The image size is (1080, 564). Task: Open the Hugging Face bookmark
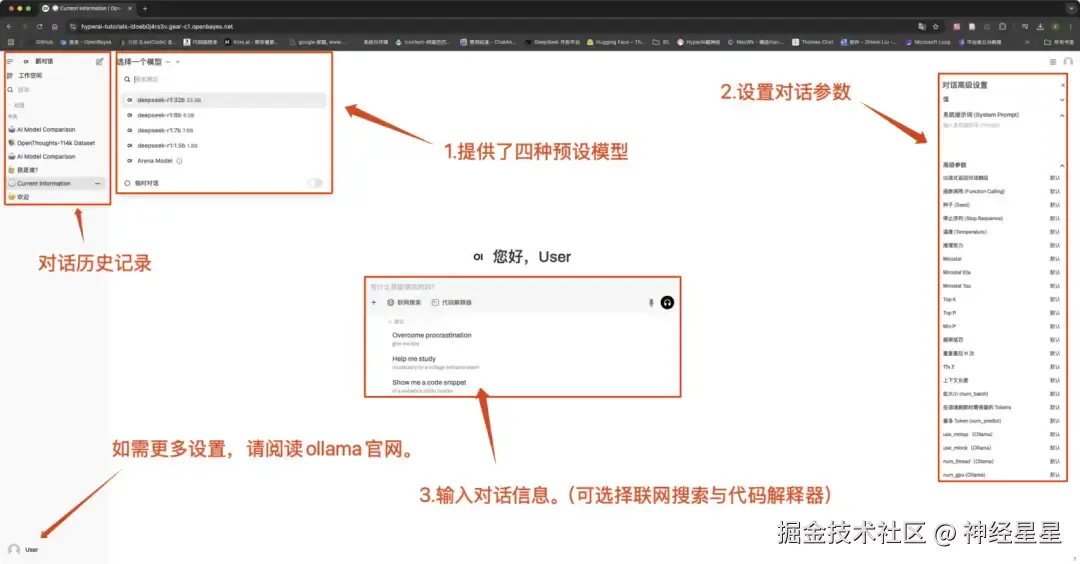615,42
